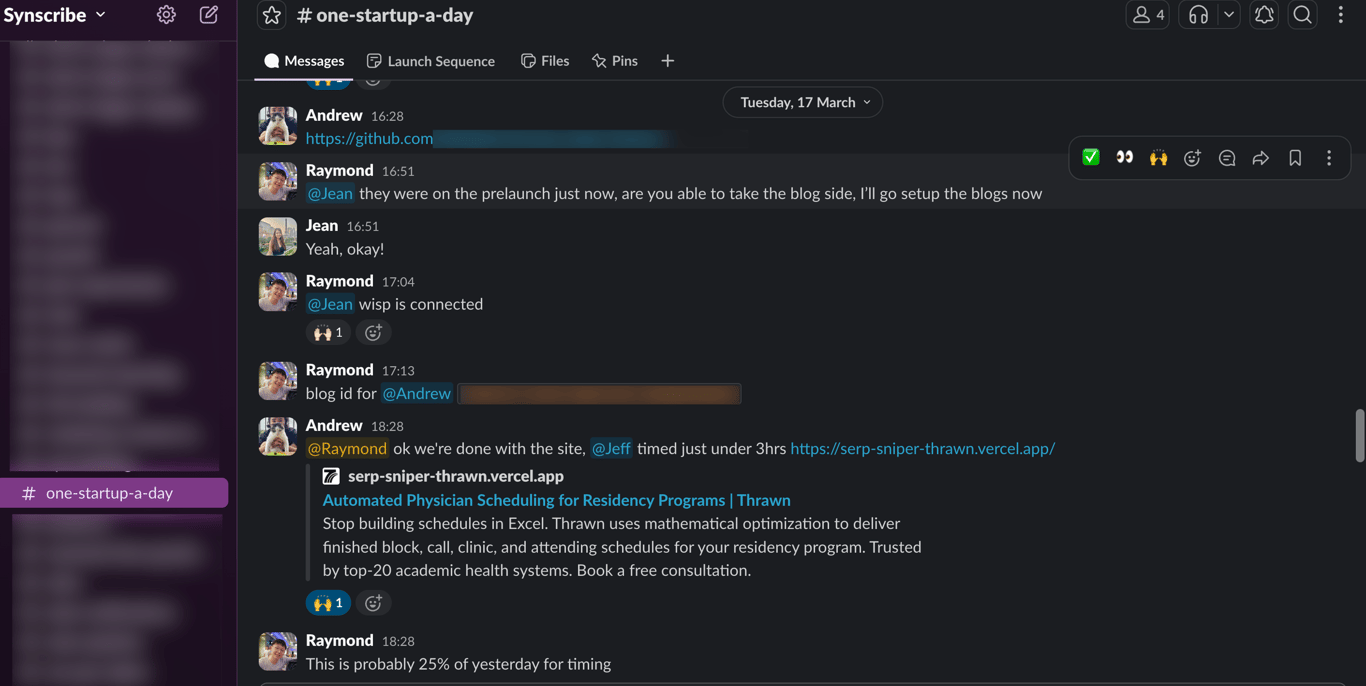Switch to the Launch Sequence tab
This screenshot has height=686, width=1366.
point(431,61)
